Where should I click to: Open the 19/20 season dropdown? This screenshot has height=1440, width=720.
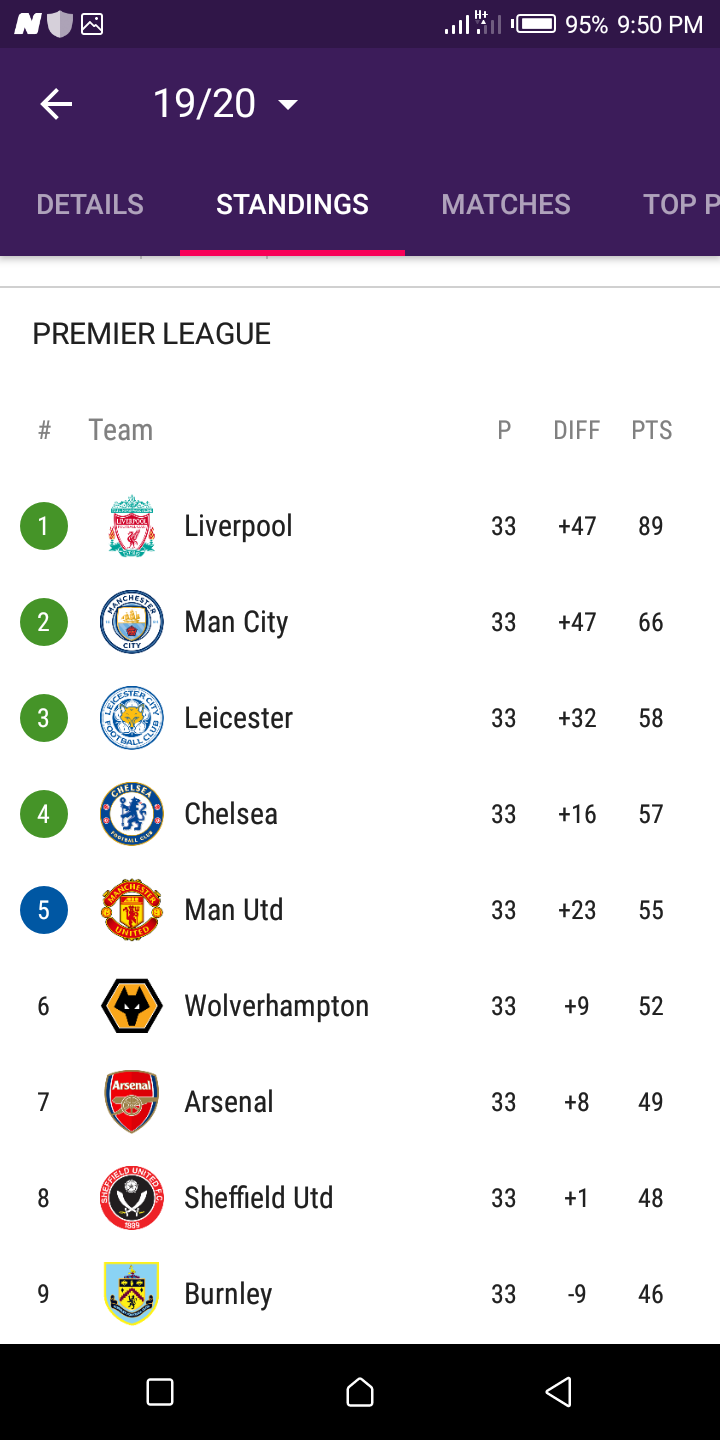(225, 104)
